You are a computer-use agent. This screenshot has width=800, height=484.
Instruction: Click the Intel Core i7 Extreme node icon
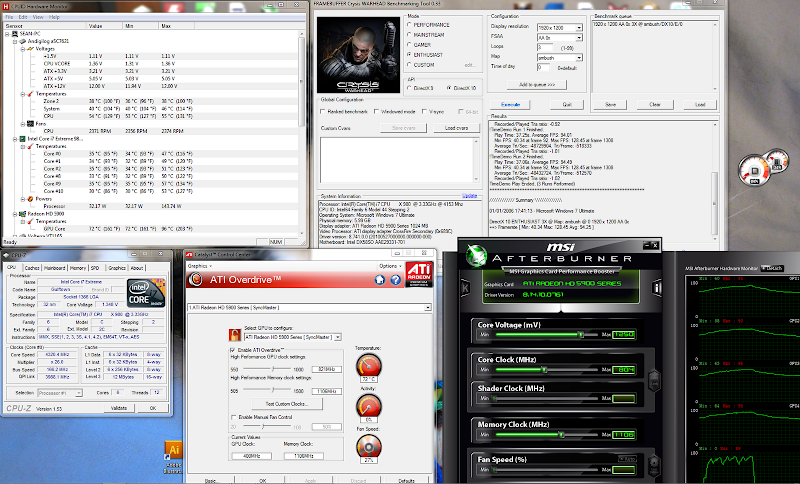pyautogui.click(x=22, y=139)
